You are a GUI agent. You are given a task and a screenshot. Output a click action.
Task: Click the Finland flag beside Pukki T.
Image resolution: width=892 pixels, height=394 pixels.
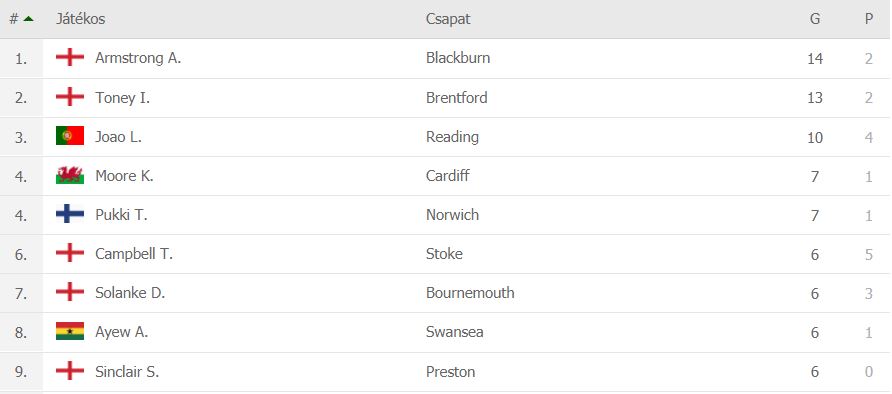[x=70, y=214]
